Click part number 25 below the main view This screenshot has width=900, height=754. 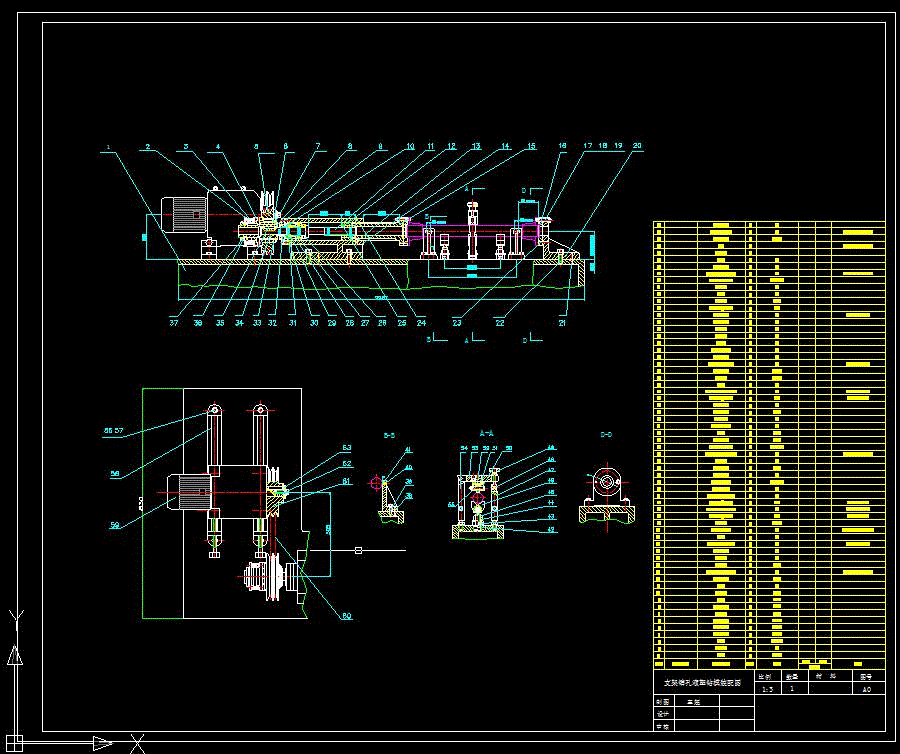point(402,323)
